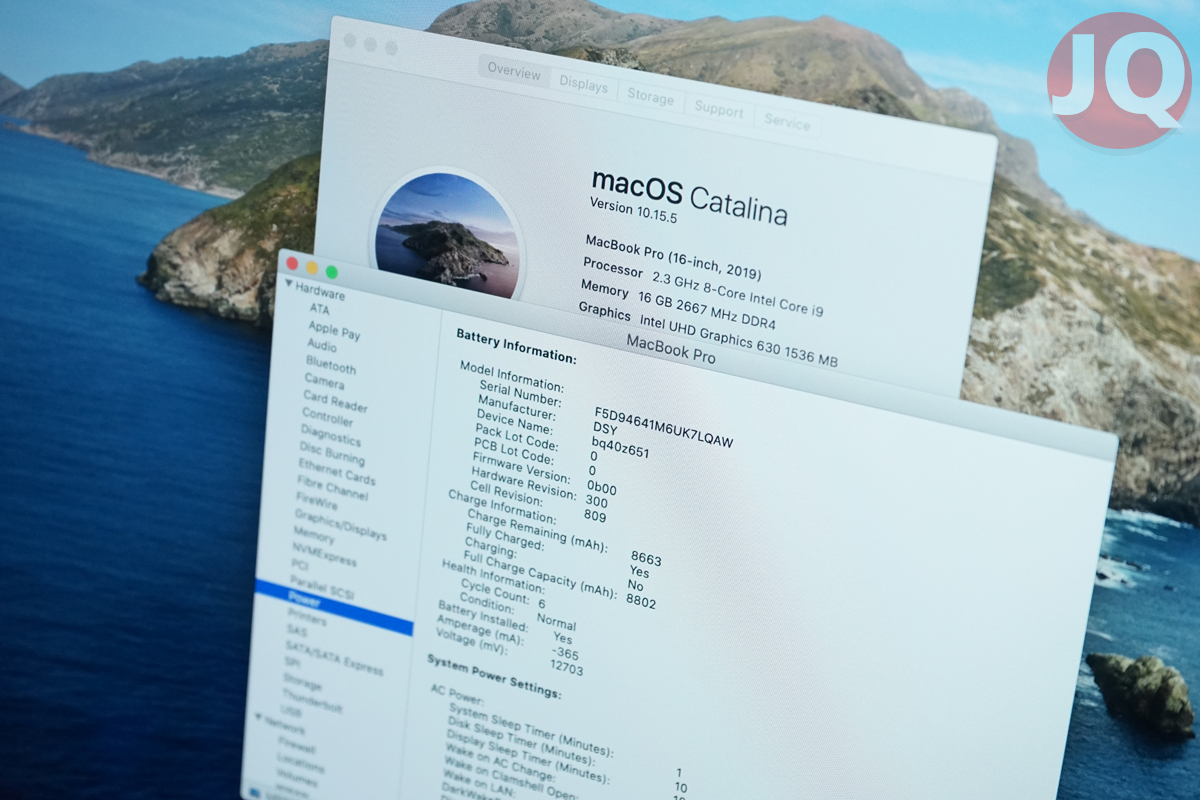Open the Diagnostics entry
This screenshot has width=1200, height=800.
(331, 437)
